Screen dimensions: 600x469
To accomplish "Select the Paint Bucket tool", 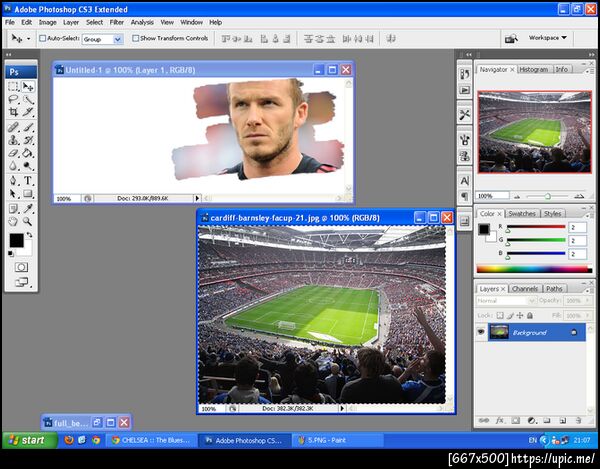I will click(x=28, y=153).
